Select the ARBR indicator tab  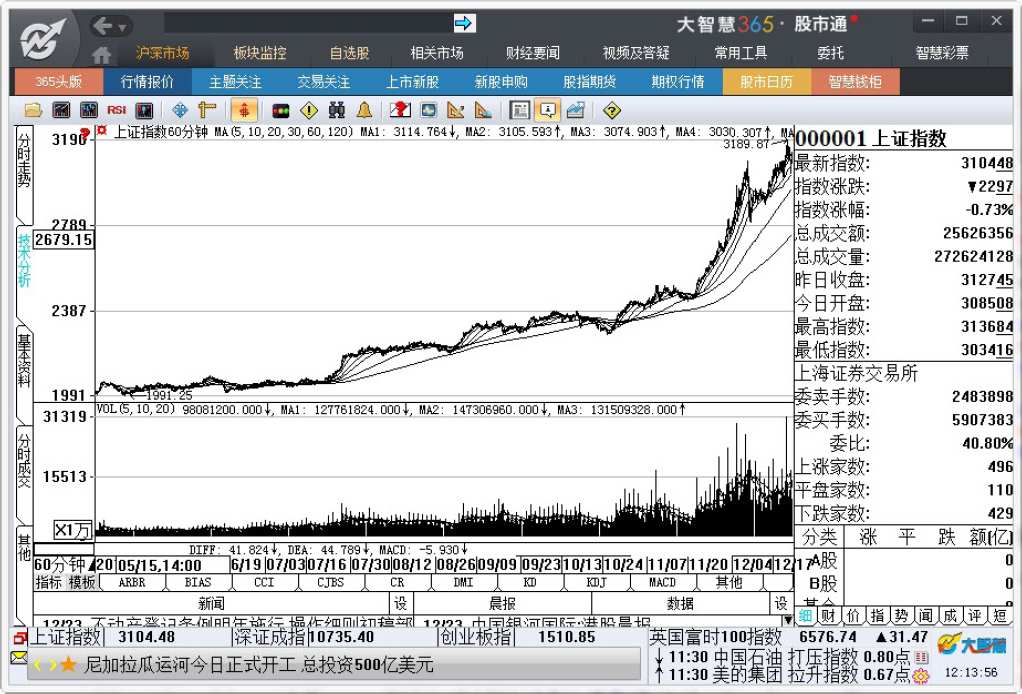(x=132, y=583)
